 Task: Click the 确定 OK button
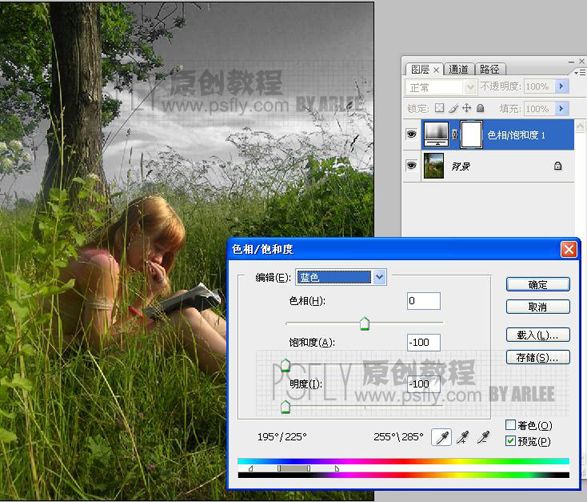pos(538,285)
